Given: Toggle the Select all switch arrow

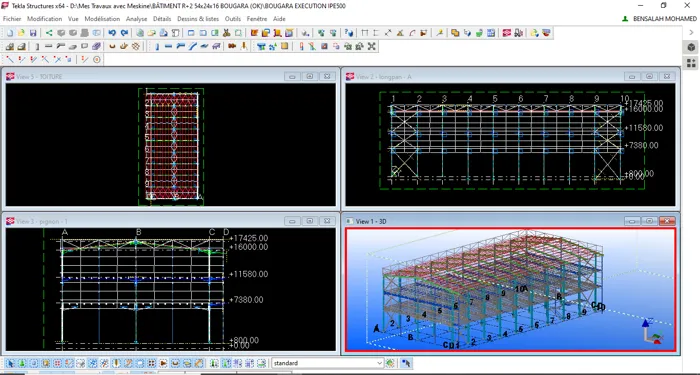Looking at the screenshot, I should click(10, 363).
